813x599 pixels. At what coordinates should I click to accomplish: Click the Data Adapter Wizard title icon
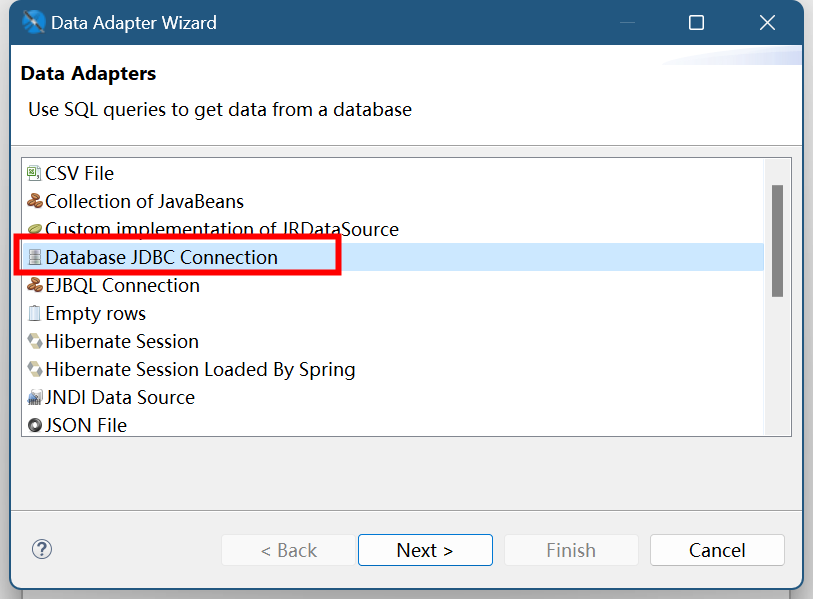[33, 22]
